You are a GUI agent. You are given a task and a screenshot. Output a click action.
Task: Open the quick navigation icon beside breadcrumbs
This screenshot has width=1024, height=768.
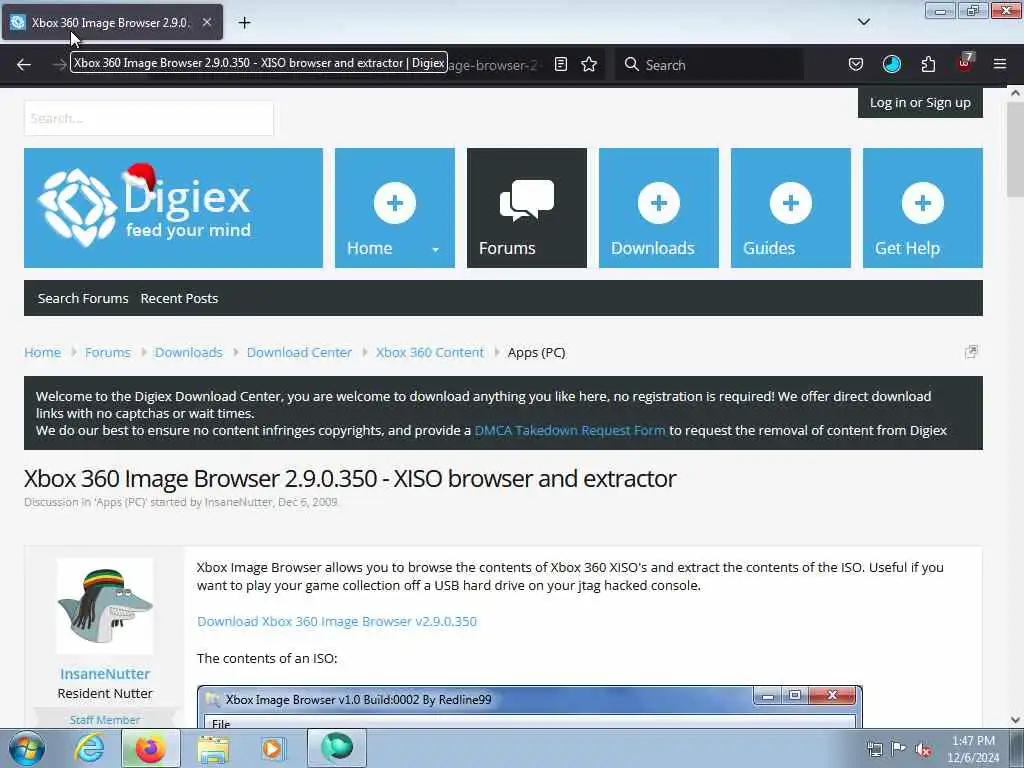point(971,352)
